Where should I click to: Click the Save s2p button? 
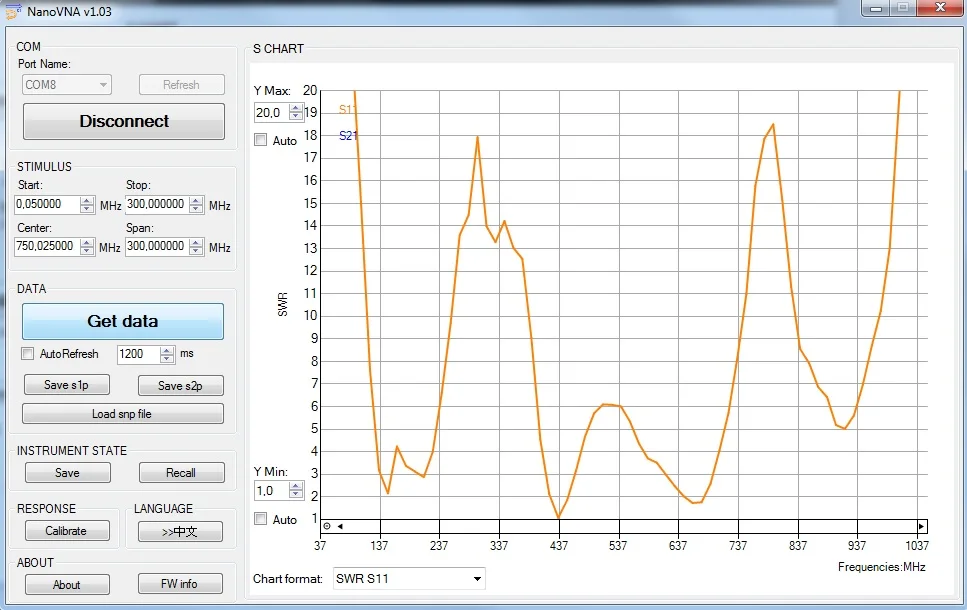(x=181, y=385)
